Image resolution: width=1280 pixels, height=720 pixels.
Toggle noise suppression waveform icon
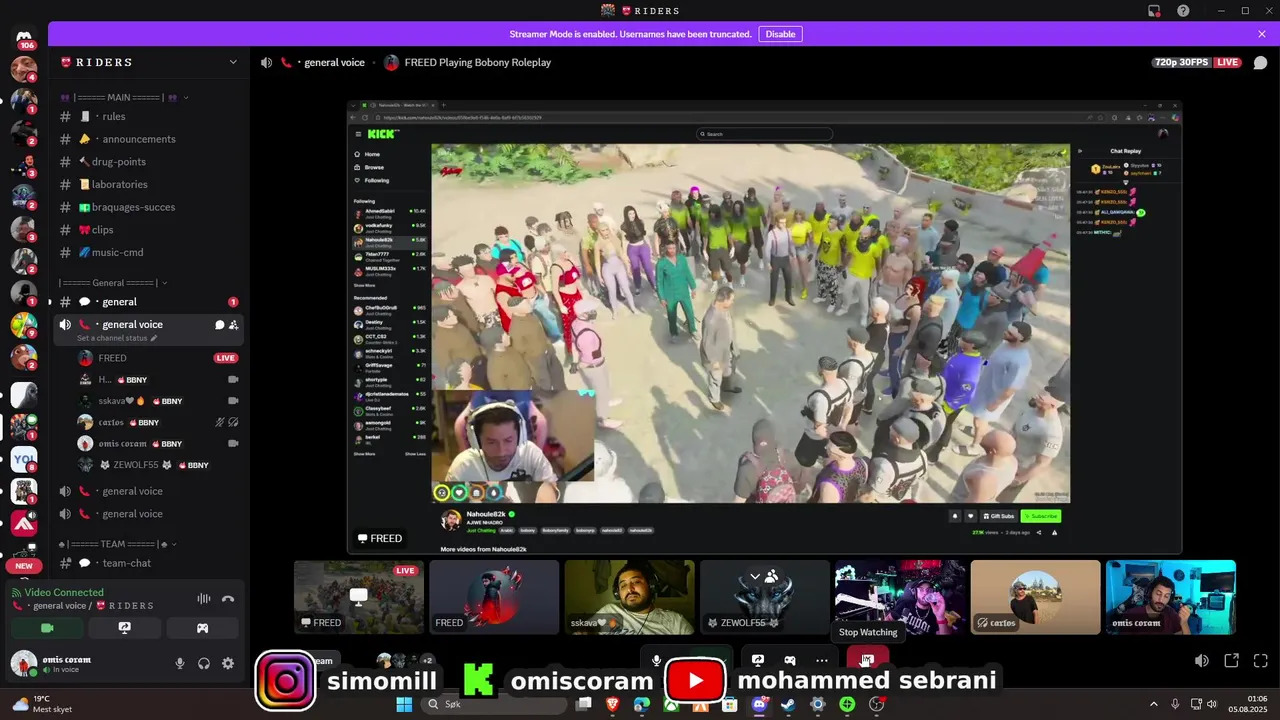(204, 598)
